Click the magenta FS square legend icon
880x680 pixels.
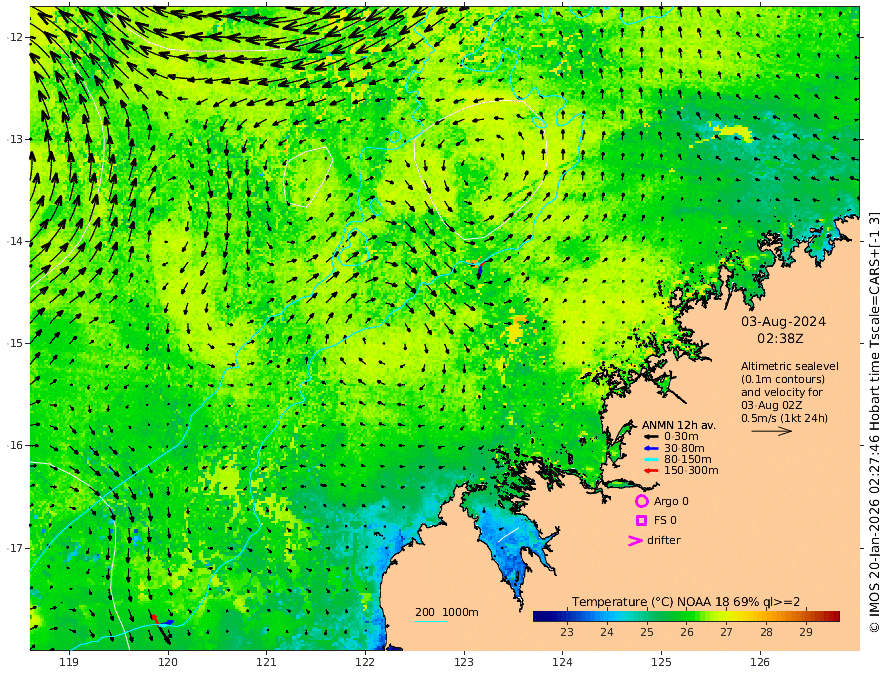coord(641,521)
